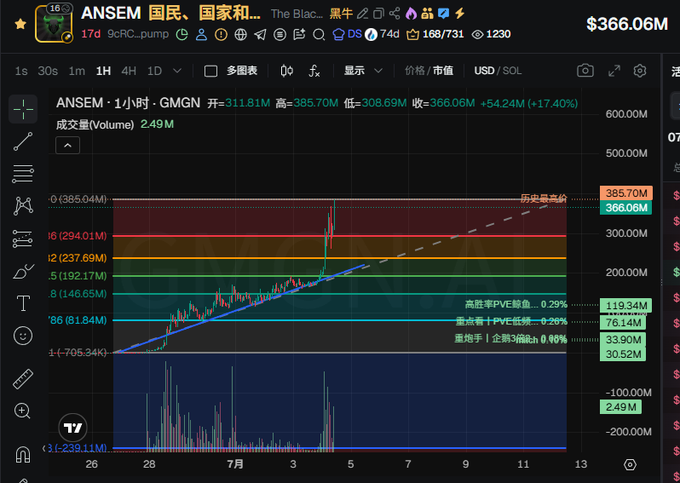Image resolution: width=680 pixels, height=483 pixels.
Task: Click the note with sparkle icon
Action: click(x=299, y=34)
